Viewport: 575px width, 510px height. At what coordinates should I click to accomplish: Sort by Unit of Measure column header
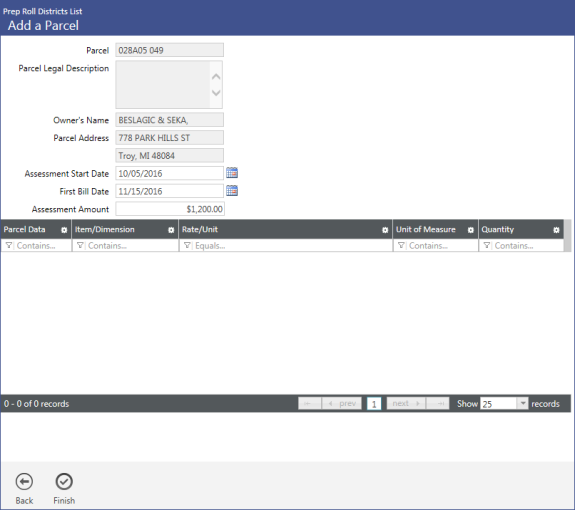pyautogui.click(x=426, y=230)
